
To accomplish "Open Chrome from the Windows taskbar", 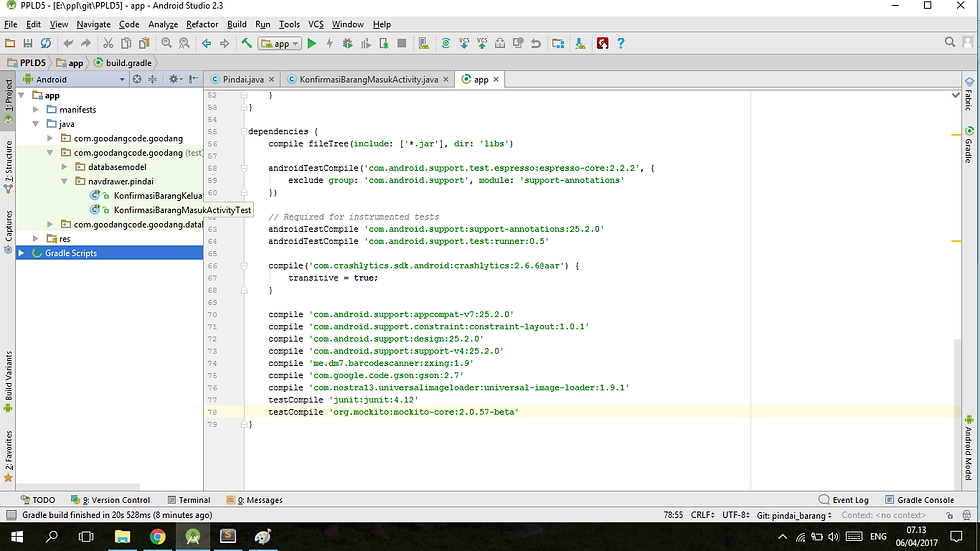I will pyautogui.click(x=158, y=537).
